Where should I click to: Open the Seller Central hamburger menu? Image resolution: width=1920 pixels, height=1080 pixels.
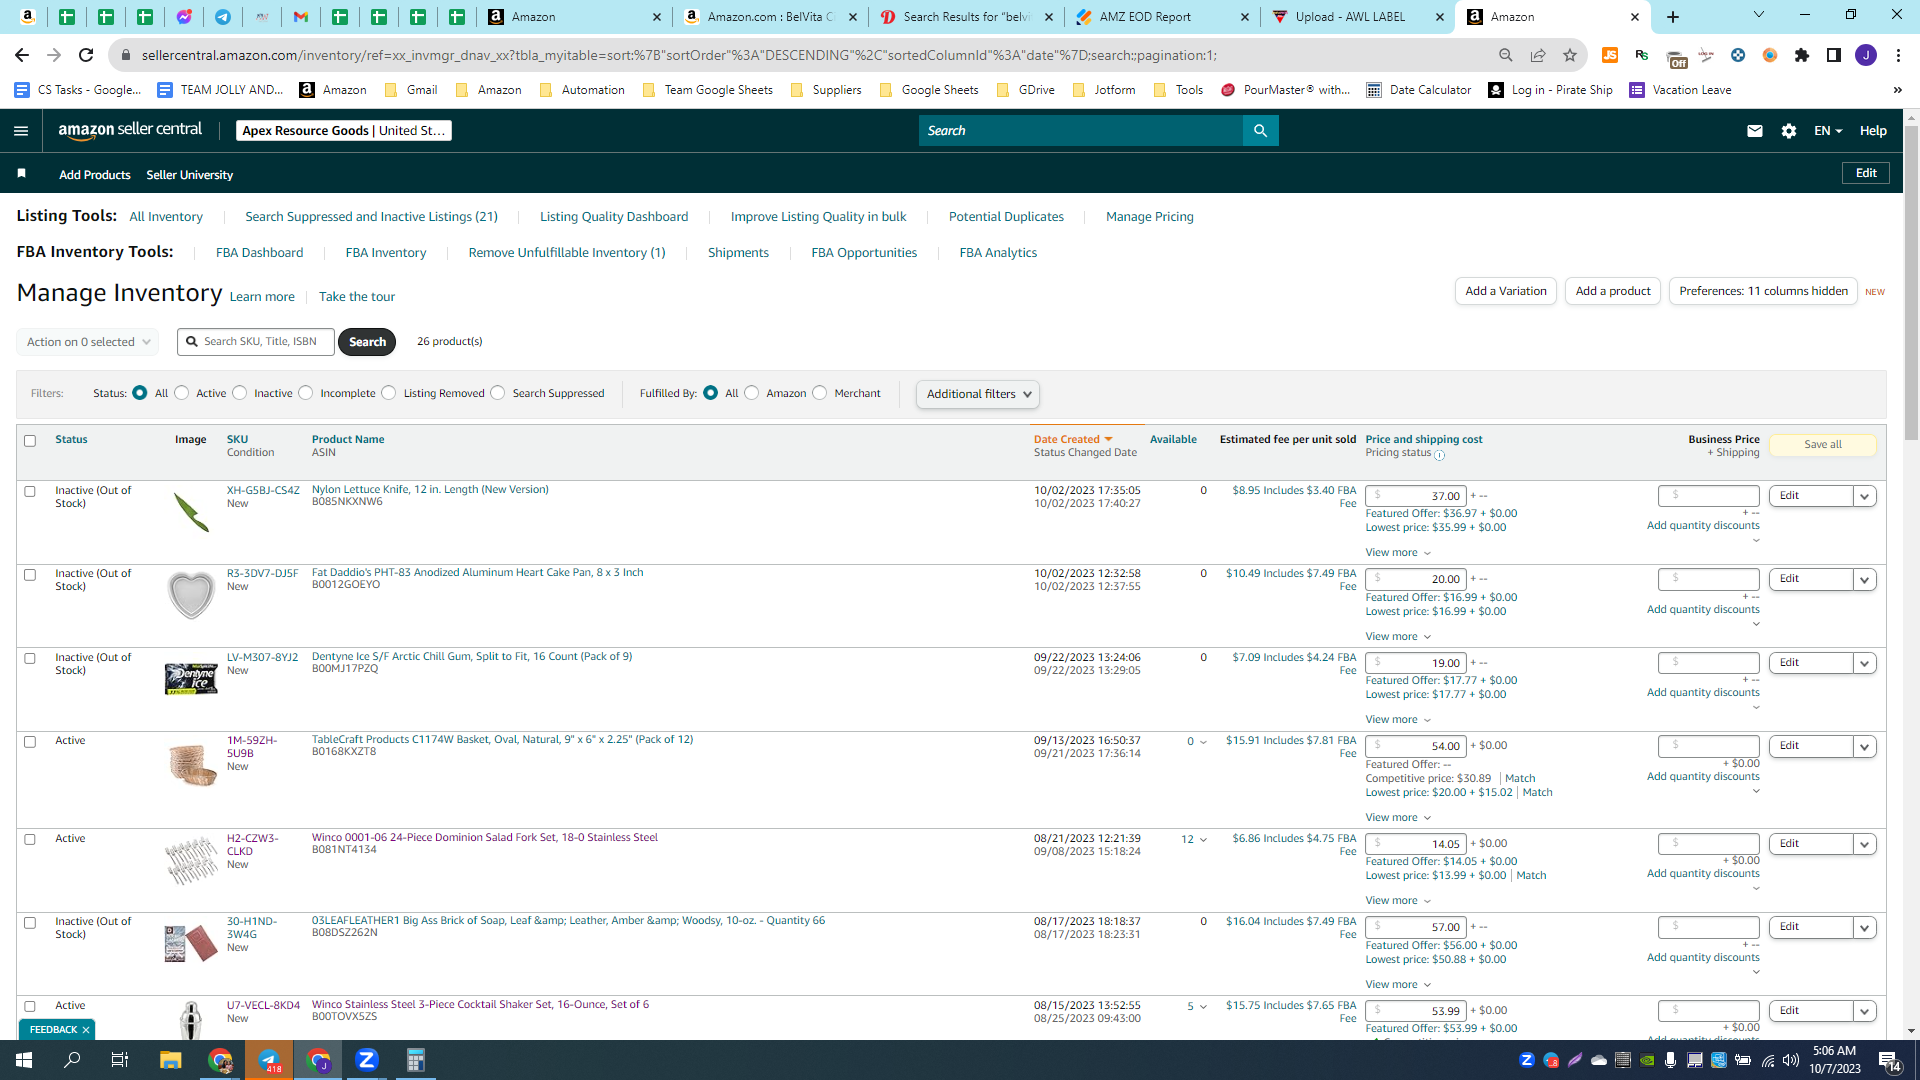pos(21,131)
